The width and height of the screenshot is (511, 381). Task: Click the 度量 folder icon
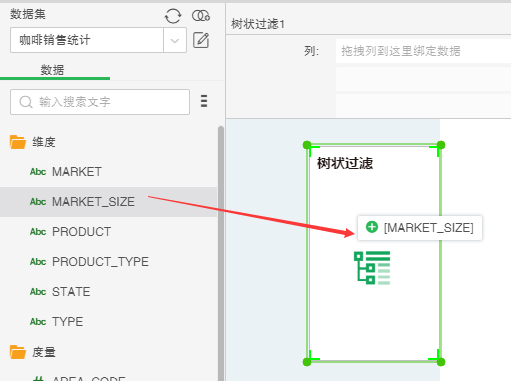point(18,352)
